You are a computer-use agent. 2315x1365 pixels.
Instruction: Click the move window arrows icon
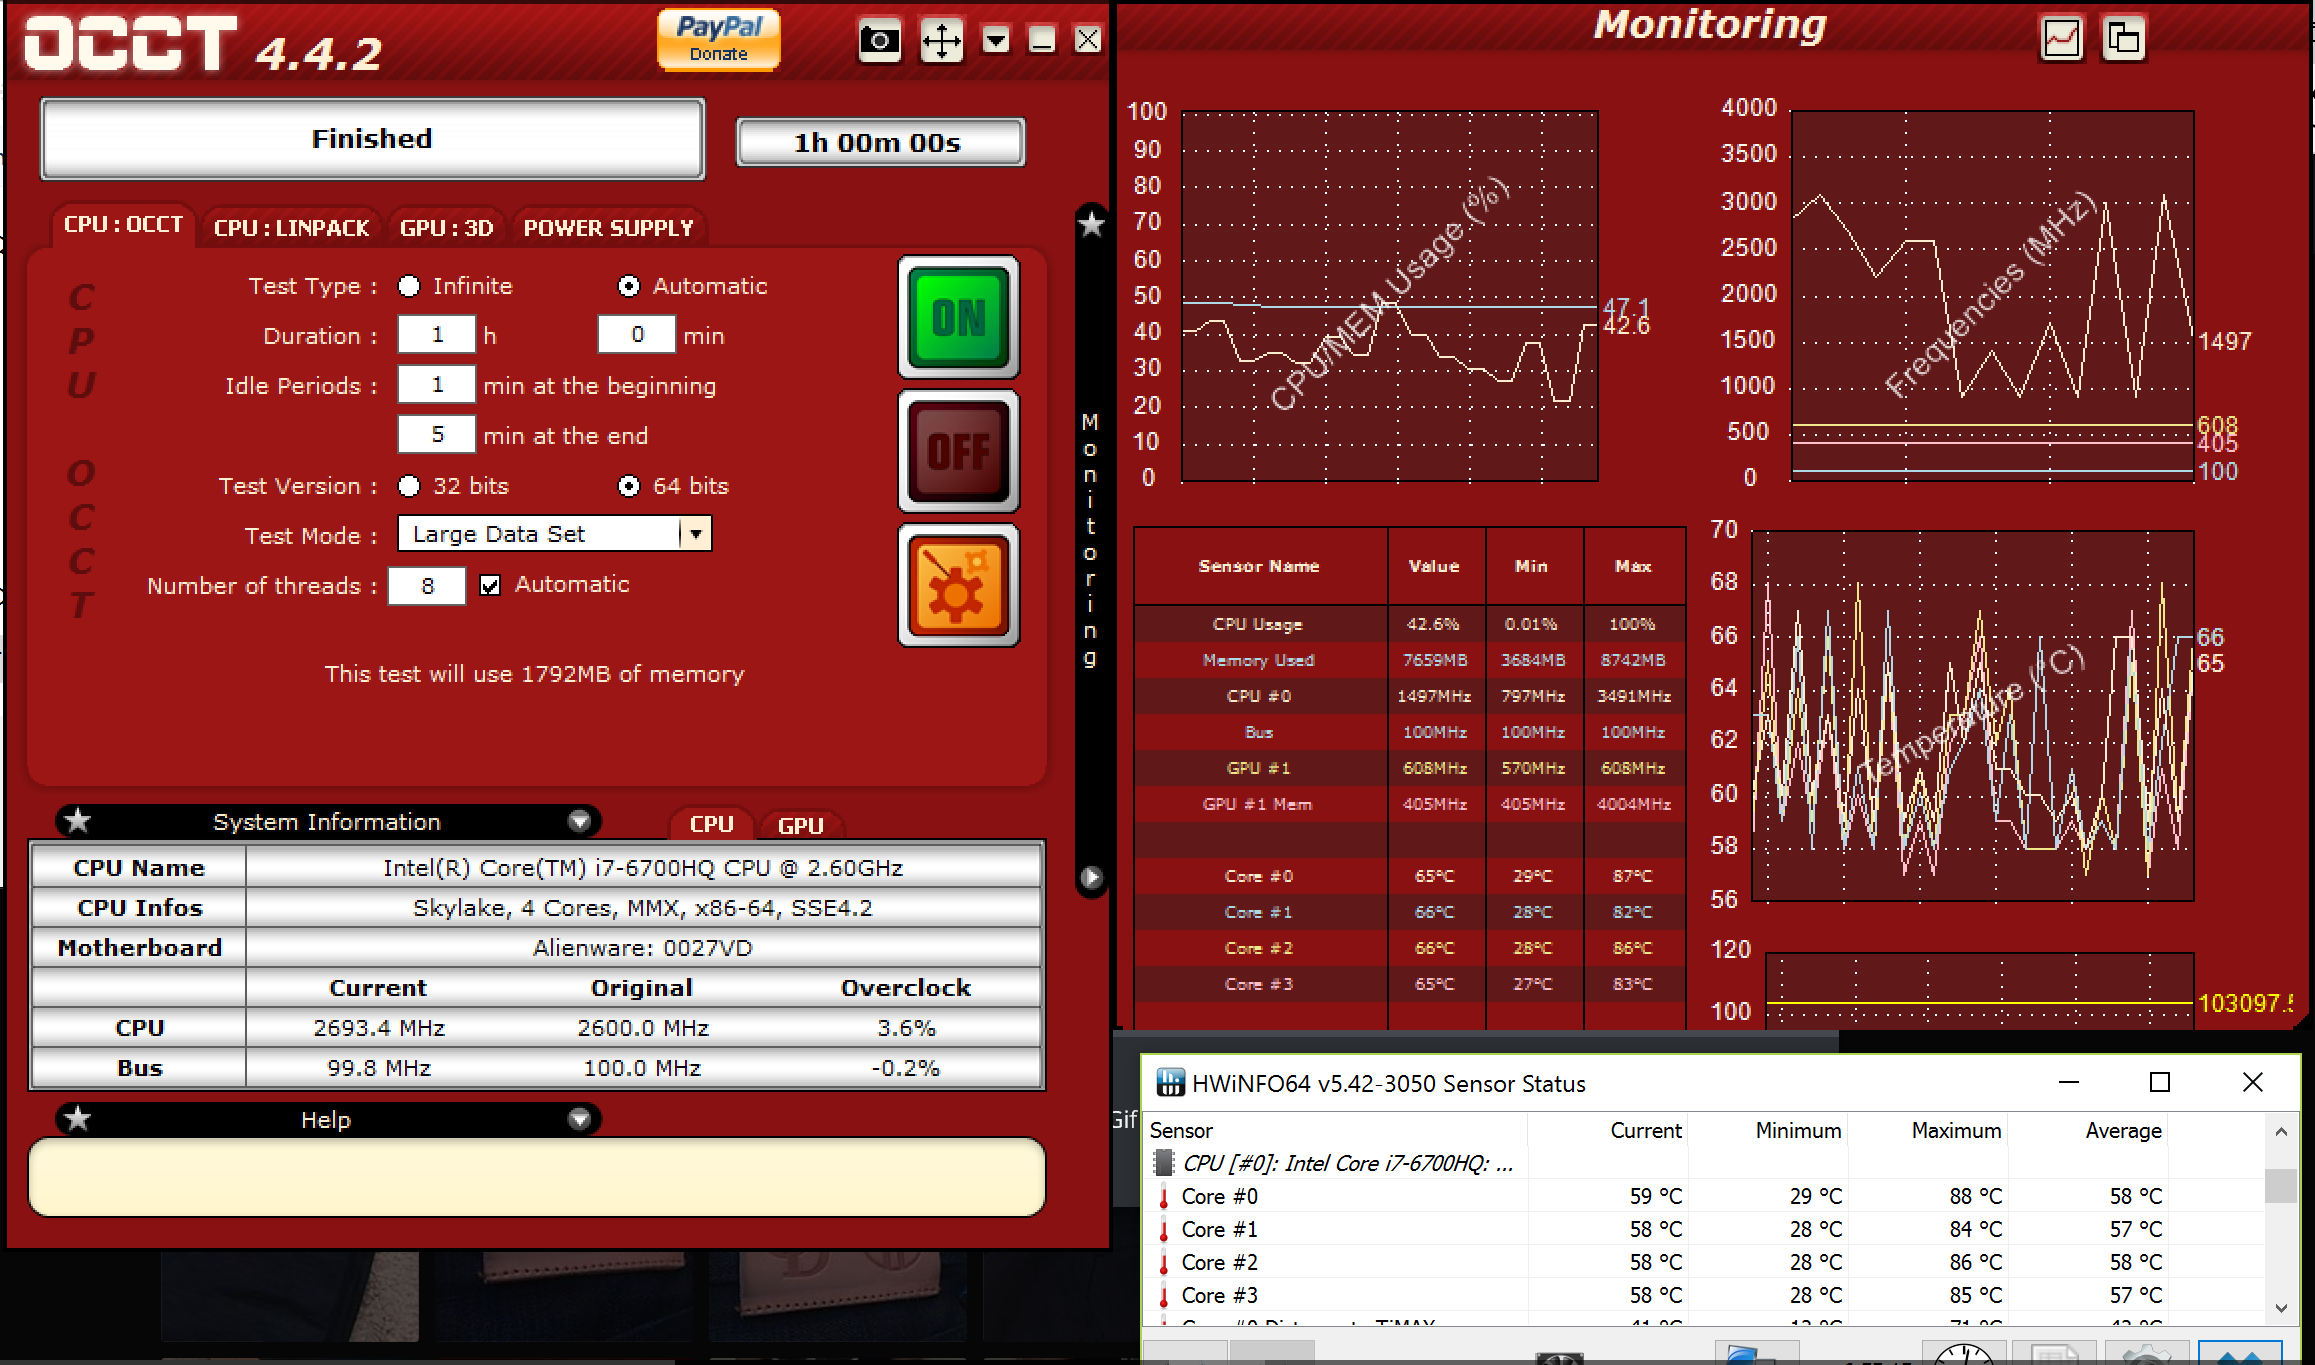941,41
